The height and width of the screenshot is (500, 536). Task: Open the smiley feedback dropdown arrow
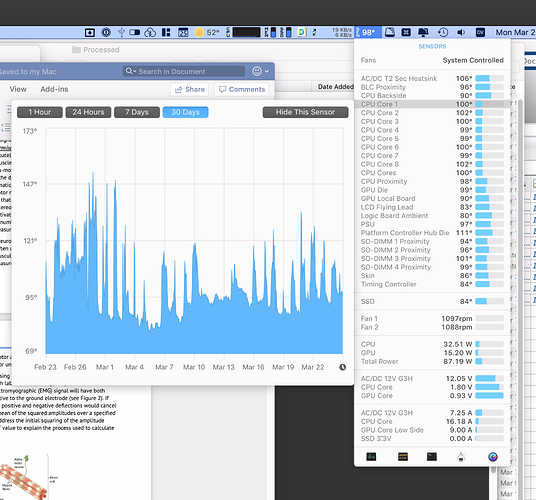click(x=267, y=71)
